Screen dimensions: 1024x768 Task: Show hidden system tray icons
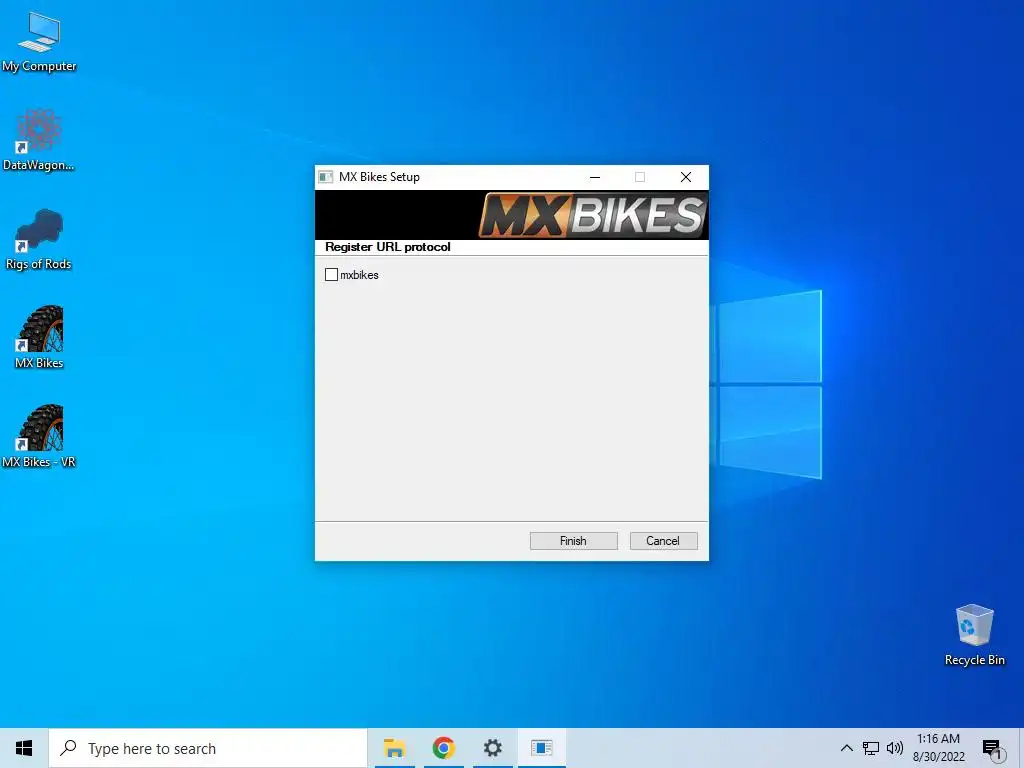point(846,748)
